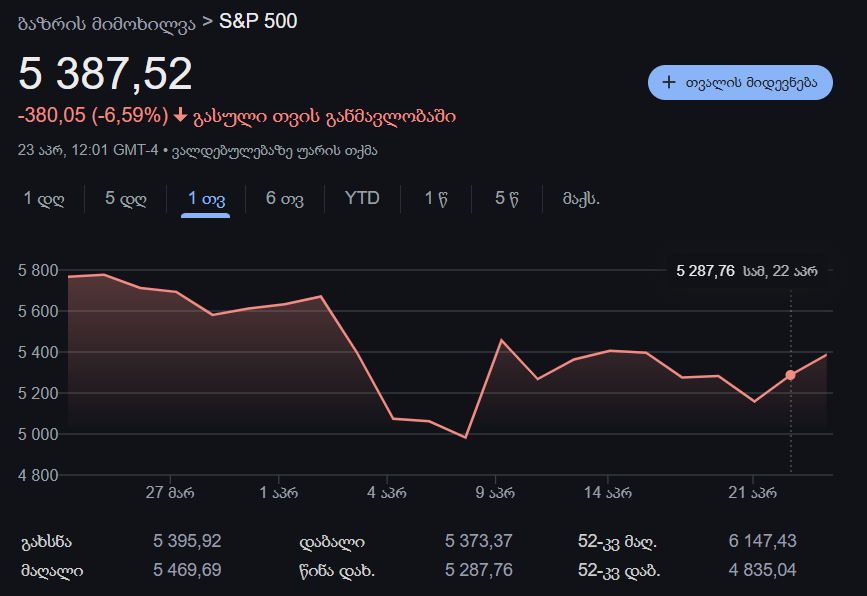This screenshot has height=596, width=867.
Task: Click the highlighted data point on the chart line
Action: point(790,375)
